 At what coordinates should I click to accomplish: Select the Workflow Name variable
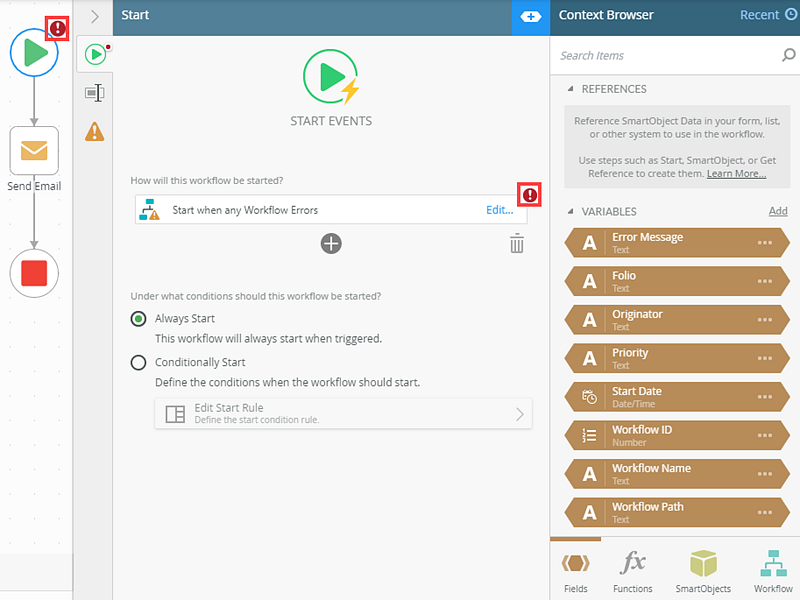[677, 474]
